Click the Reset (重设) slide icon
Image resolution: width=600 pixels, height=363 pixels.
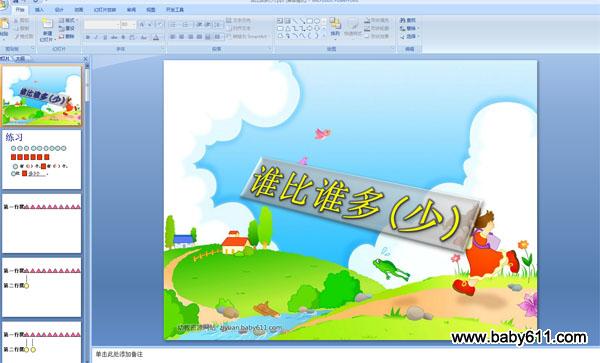(x=61, y=28)
